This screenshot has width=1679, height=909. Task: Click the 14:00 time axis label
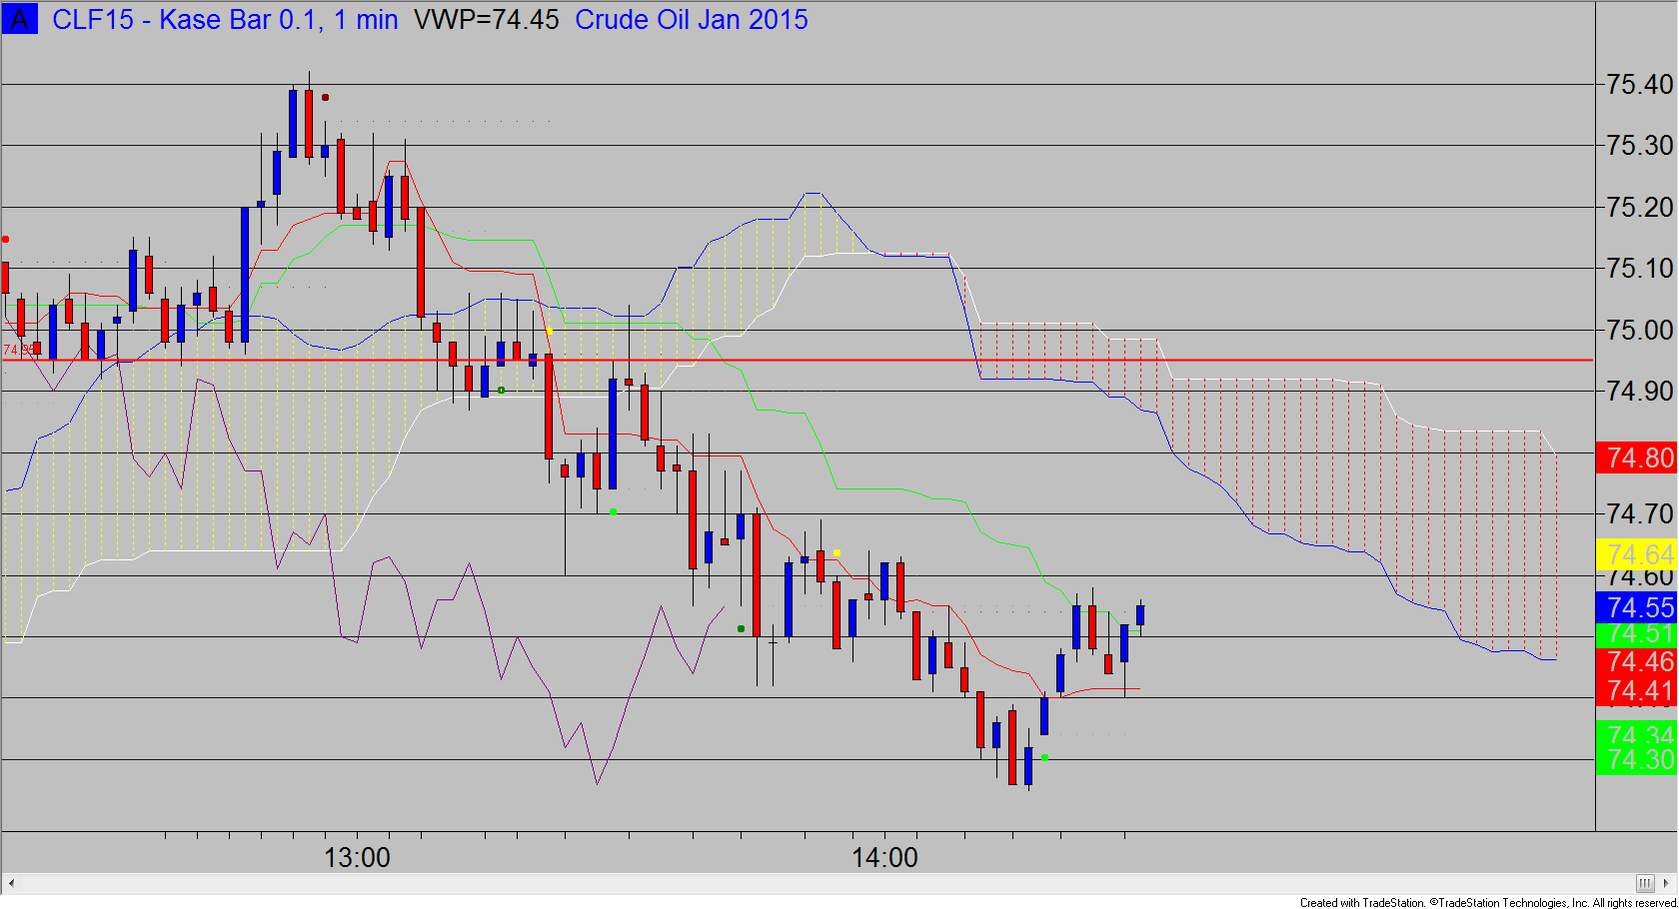pos(885,858)
